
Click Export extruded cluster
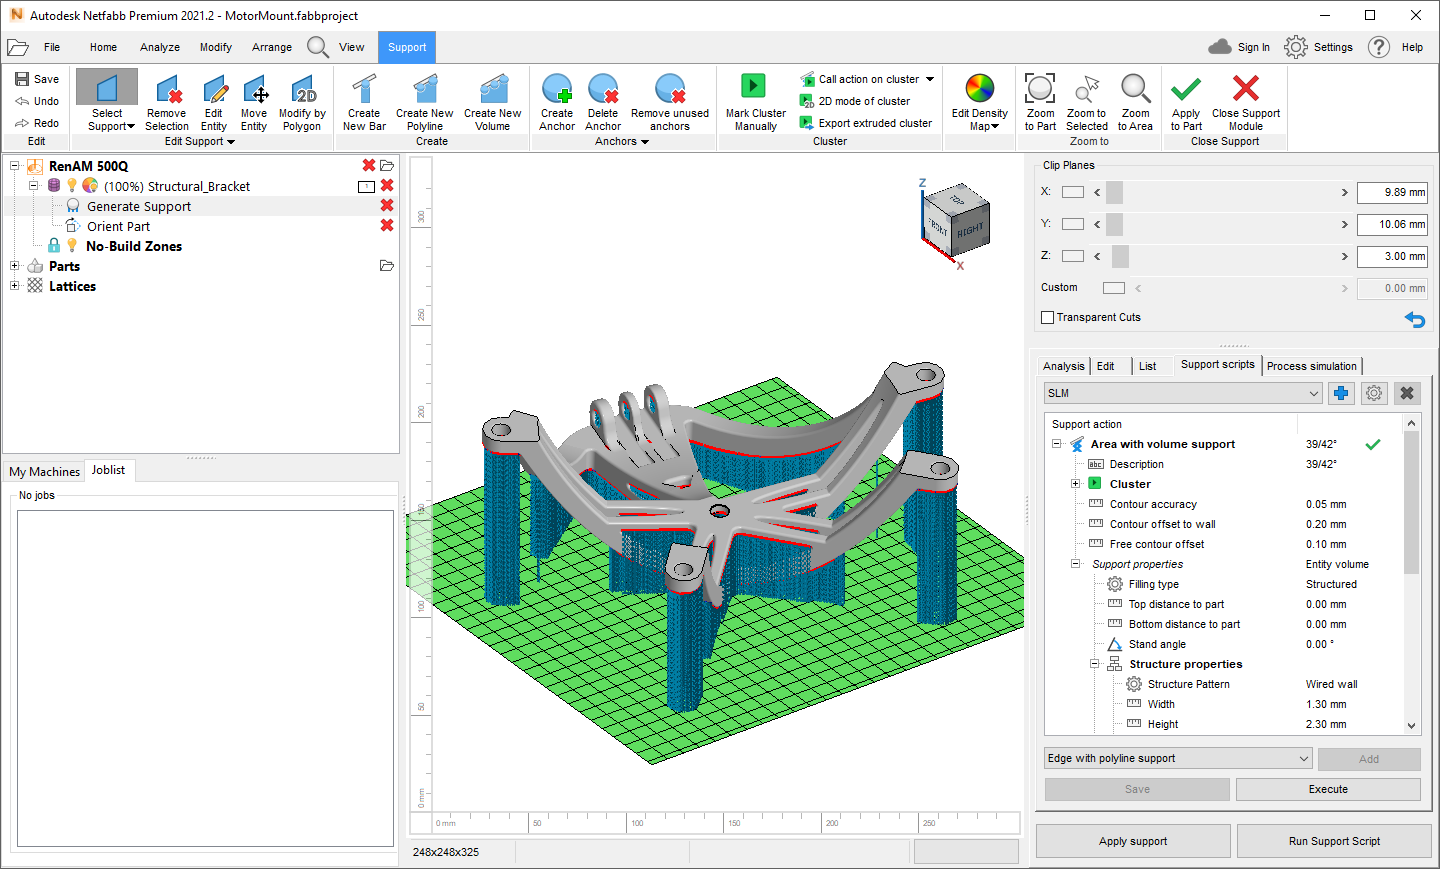[866, 123]
